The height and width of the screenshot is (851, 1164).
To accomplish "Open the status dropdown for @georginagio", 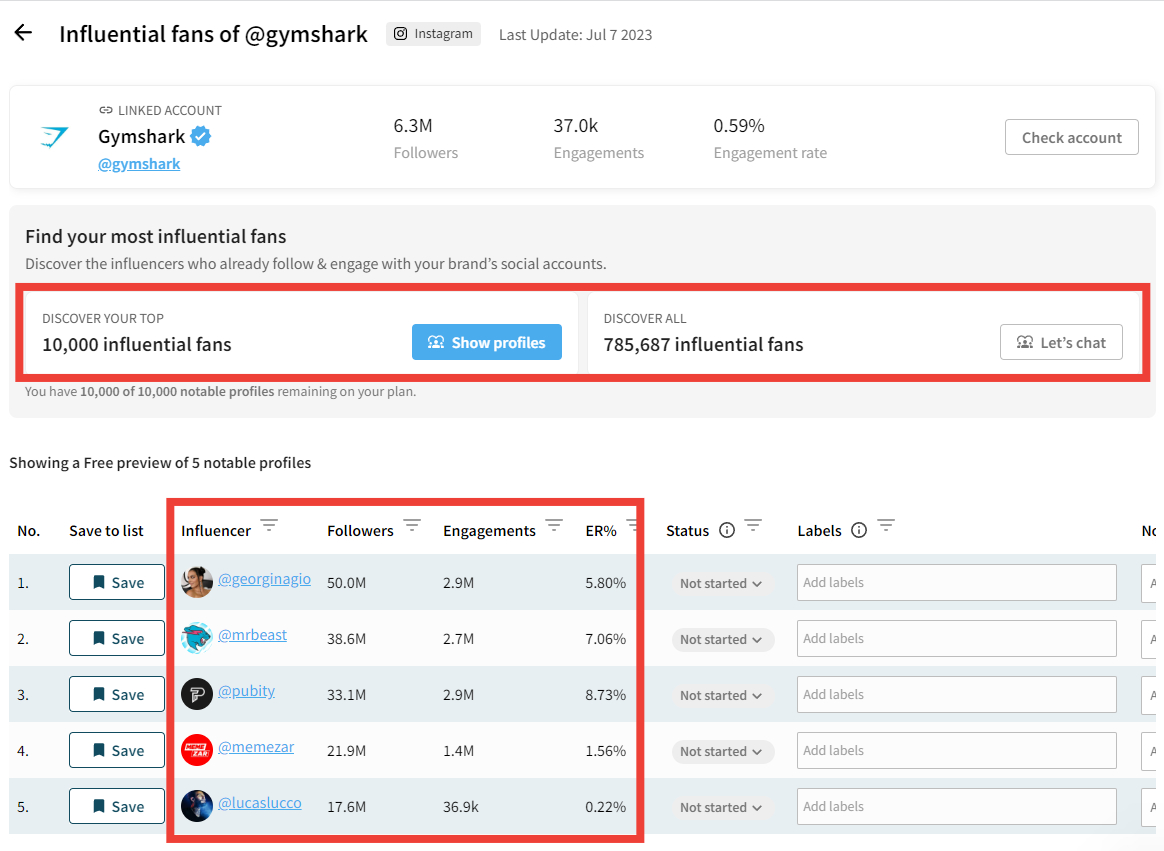I will (722, 584).
